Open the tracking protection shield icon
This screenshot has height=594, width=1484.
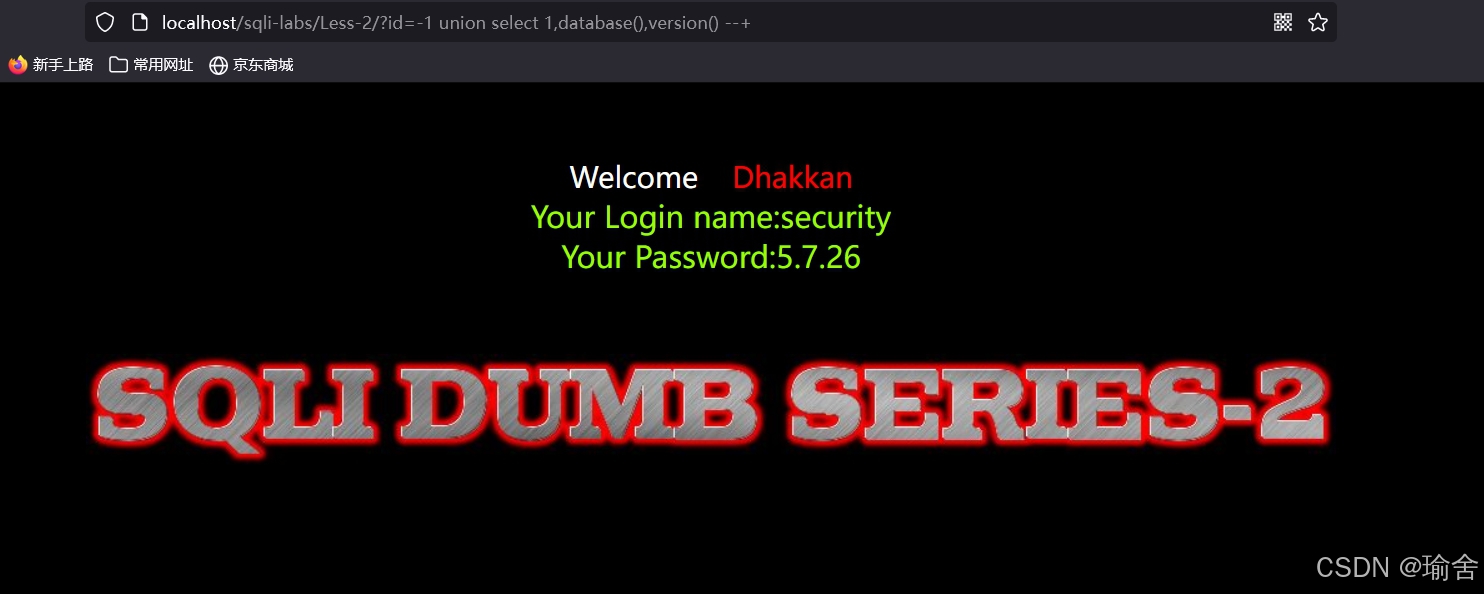105,22
